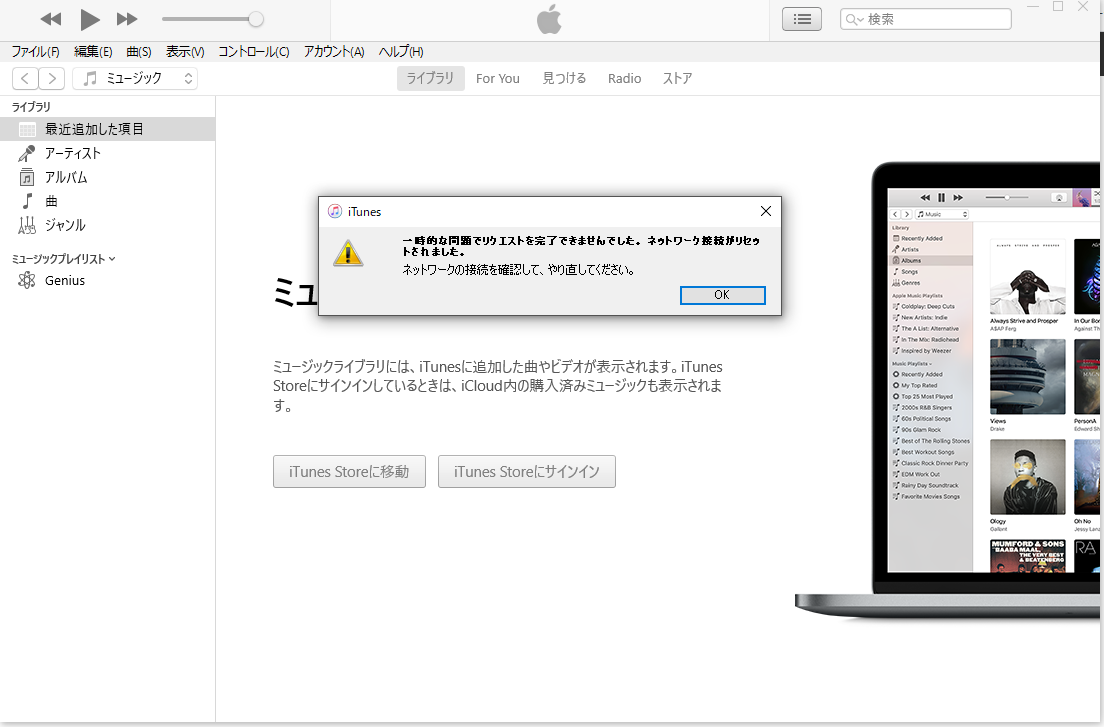
Task: Click the Genius atom icon
Action: [x=27, y=280]
